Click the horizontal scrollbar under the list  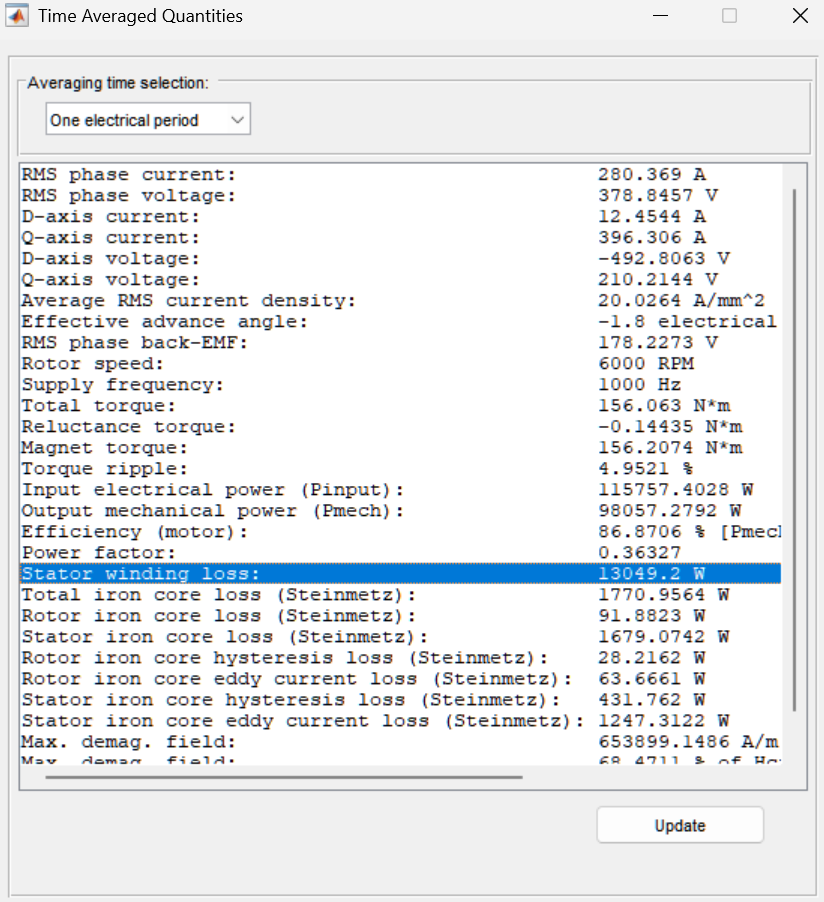pos(284,777)
